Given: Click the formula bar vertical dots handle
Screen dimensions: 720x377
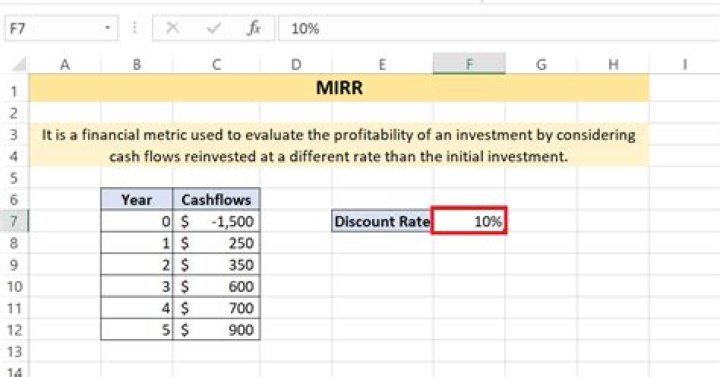Looking at the screenshot, I should coord(135,28).
